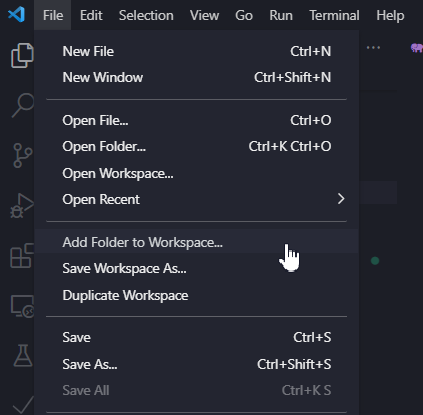423x415 pixels.
Task: Open the Extensions view icon
Action: [22, 256]
